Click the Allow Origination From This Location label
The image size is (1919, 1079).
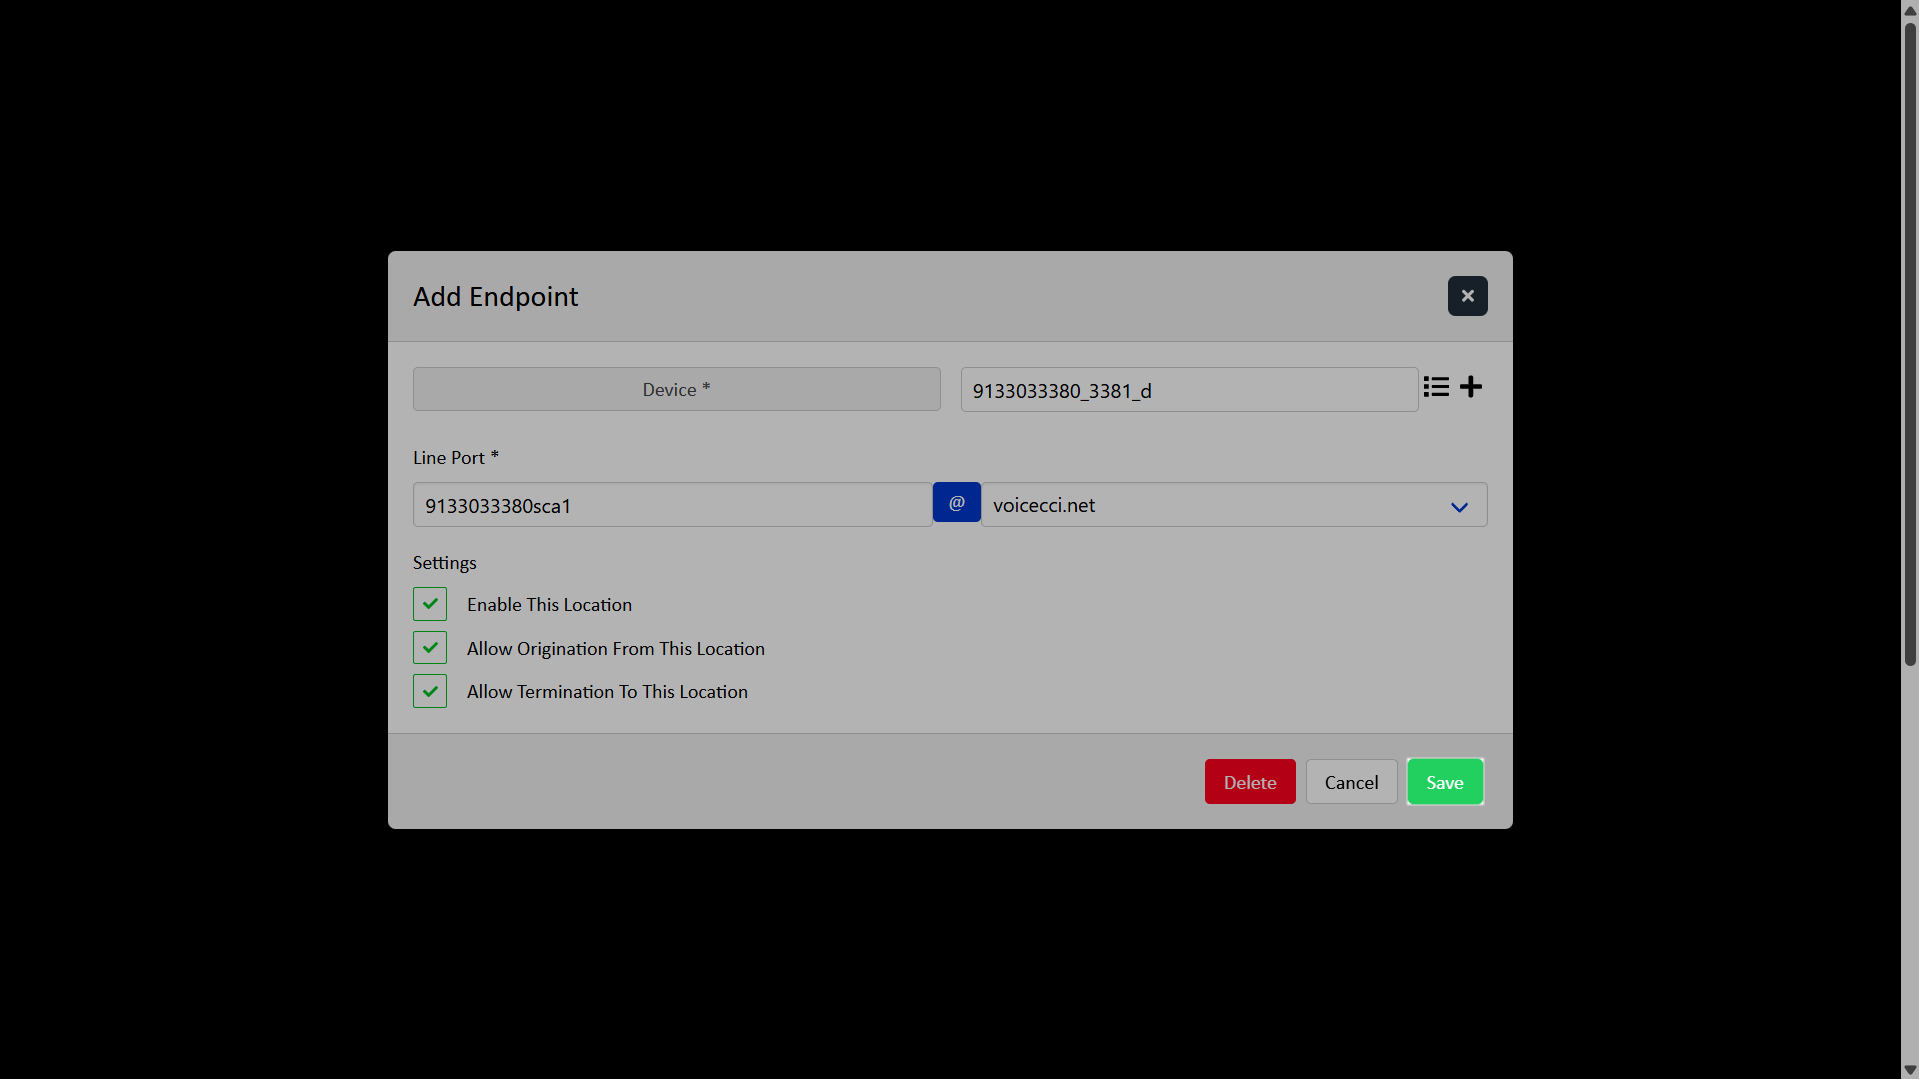click(615, 649)
